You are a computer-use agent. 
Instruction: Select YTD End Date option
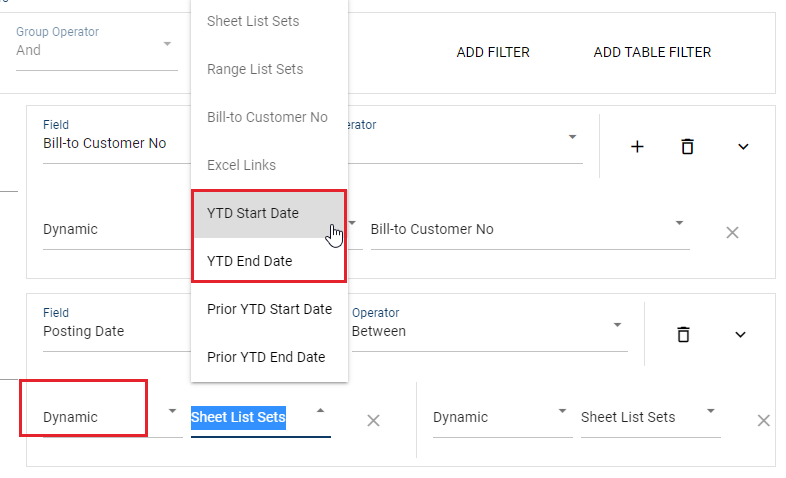pyautogui.click(x=269, y=261)
